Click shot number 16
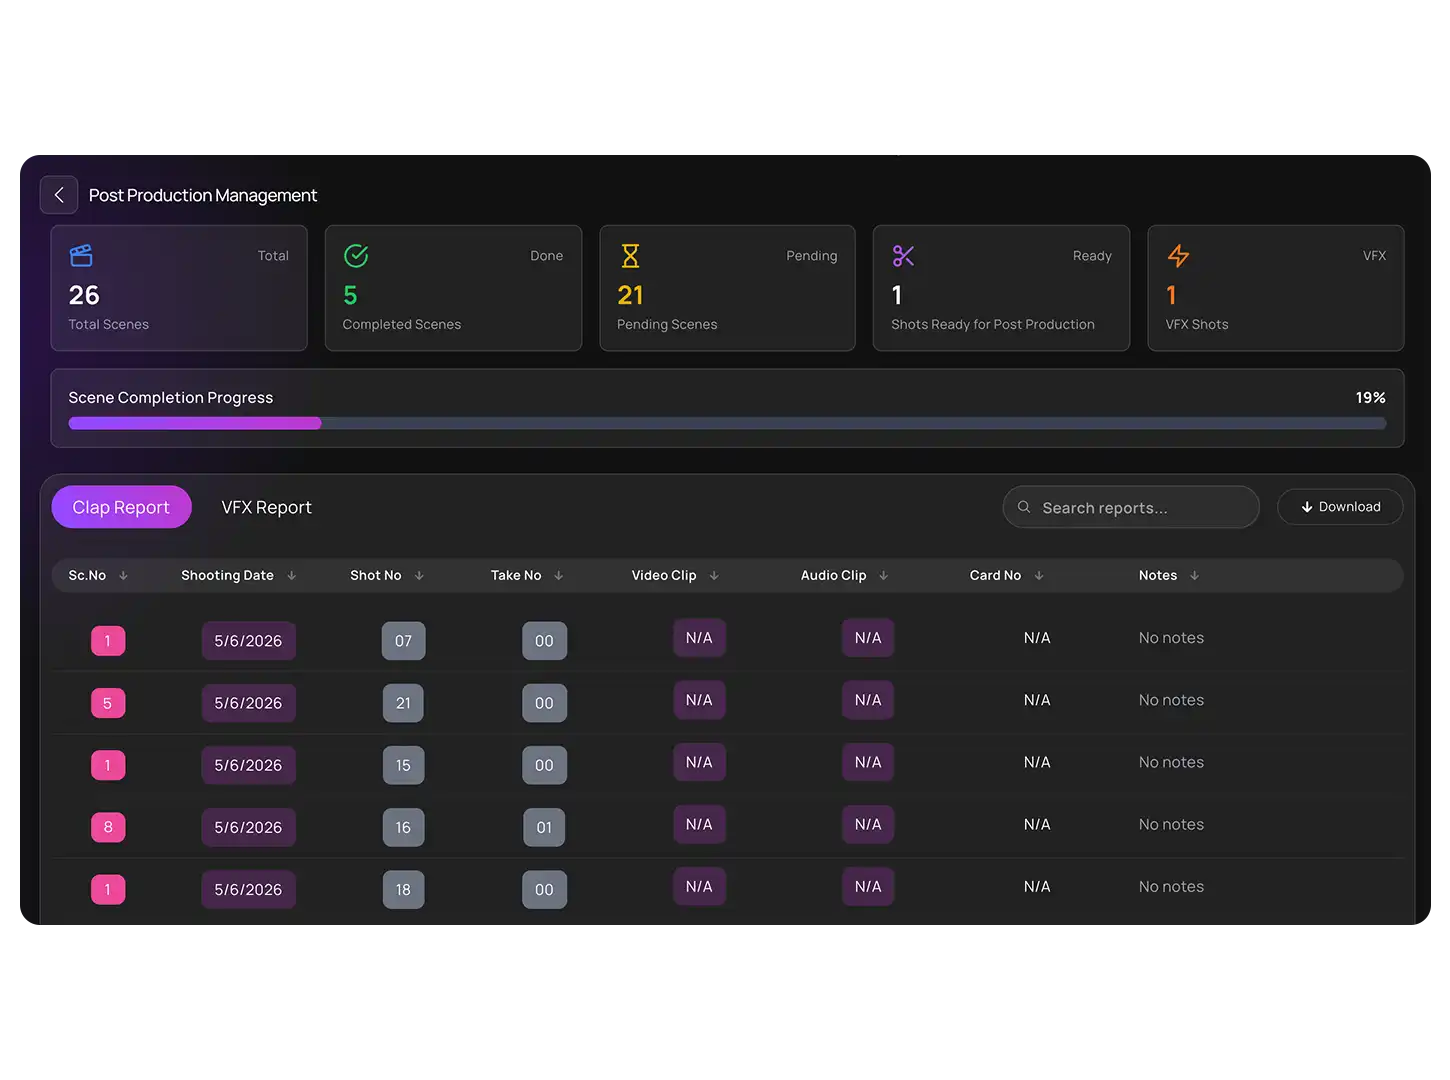This screenshot has height=1080, width=1450. 403,827
